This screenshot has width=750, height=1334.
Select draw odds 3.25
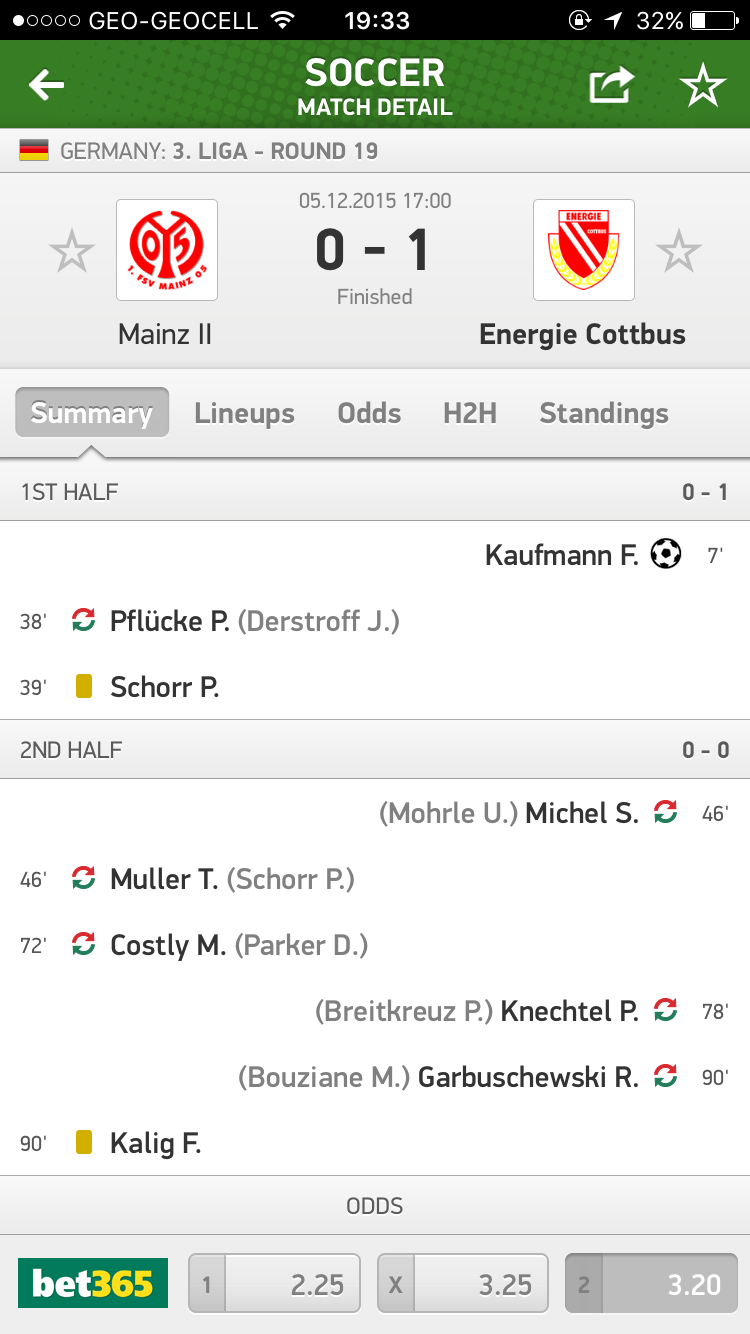pyautogui.click(x=463, y=1283)
